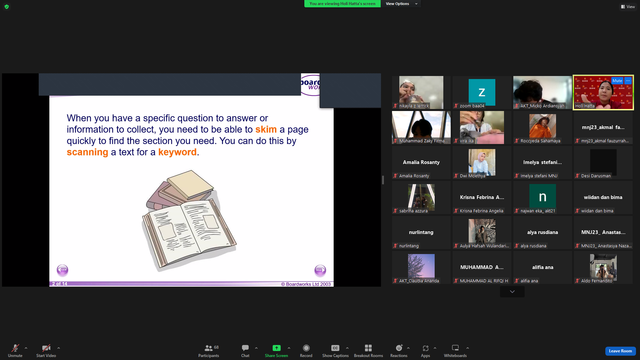Open share options arrow beside Share Screen
Screen dimensions: 640x360
(289, 348)
